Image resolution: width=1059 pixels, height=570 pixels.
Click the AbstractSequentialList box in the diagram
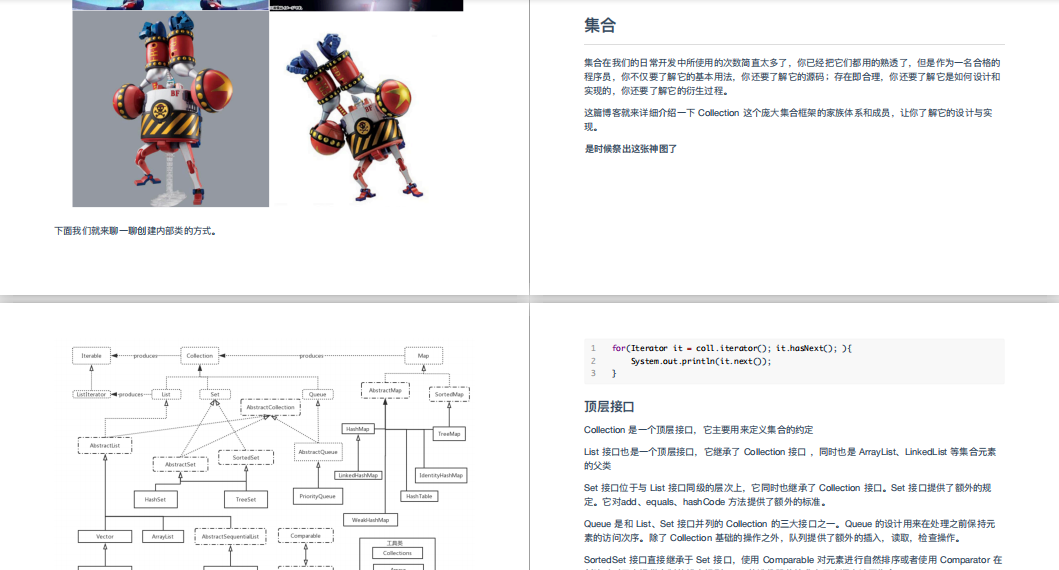230,537
